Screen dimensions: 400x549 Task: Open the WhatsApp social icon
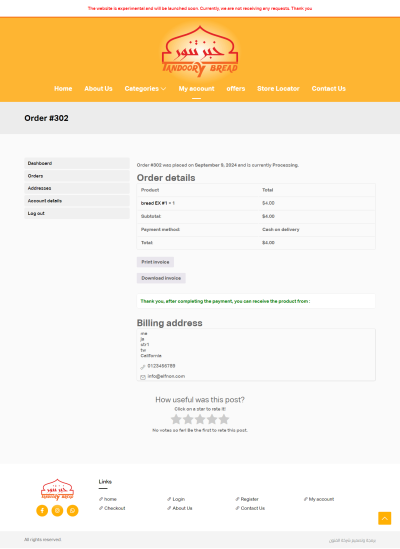tap(73, 510)
